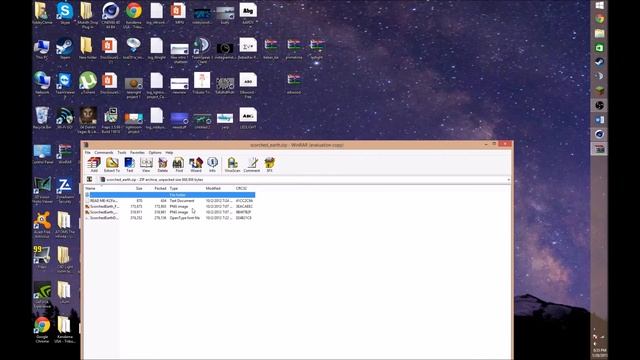Screen dimensions: 640x360
Task: Expand the archive path dropdown arrow
Action: click(509, 180)
